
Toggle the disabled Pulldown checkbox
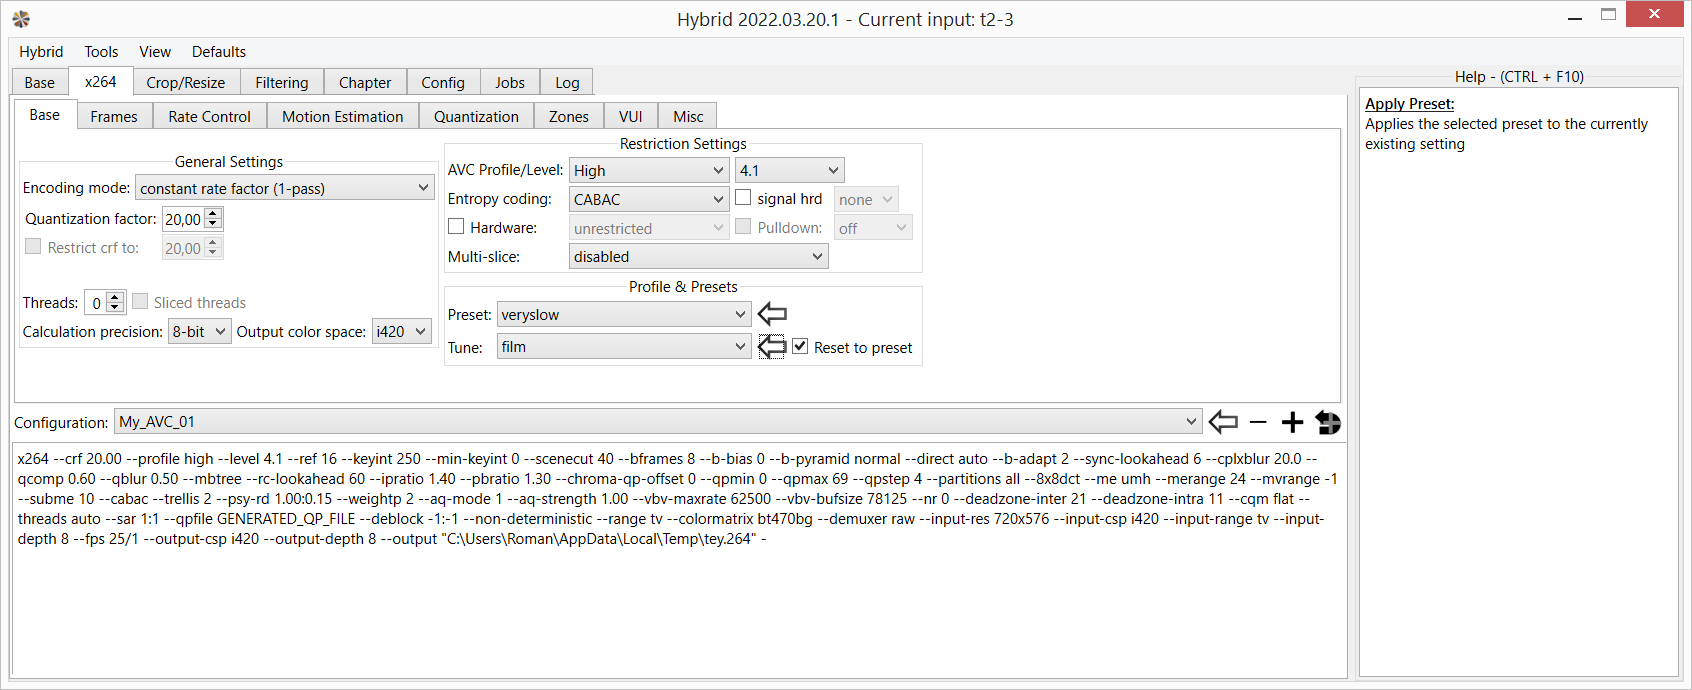pos(743,227)
